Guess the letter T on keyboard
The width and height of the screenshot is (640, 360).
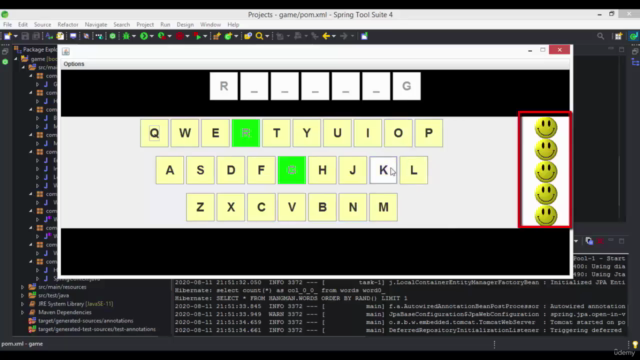click(276, 133)
